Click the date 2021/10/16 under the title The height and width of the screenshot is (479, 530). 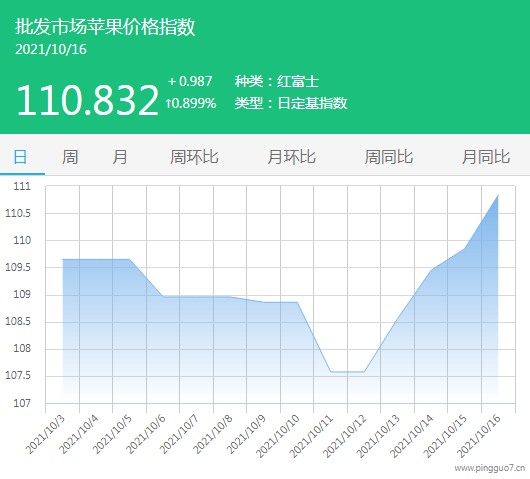[x=51, y=49]
